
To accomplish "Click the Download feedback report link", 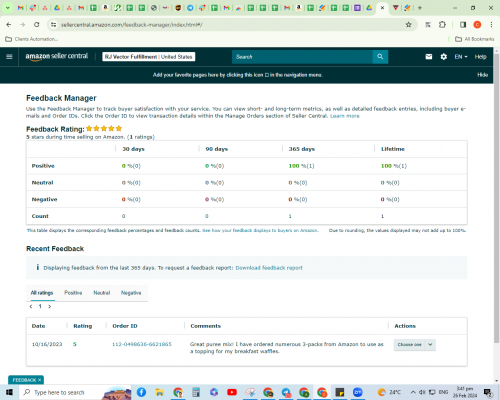I will click(269, 268).
